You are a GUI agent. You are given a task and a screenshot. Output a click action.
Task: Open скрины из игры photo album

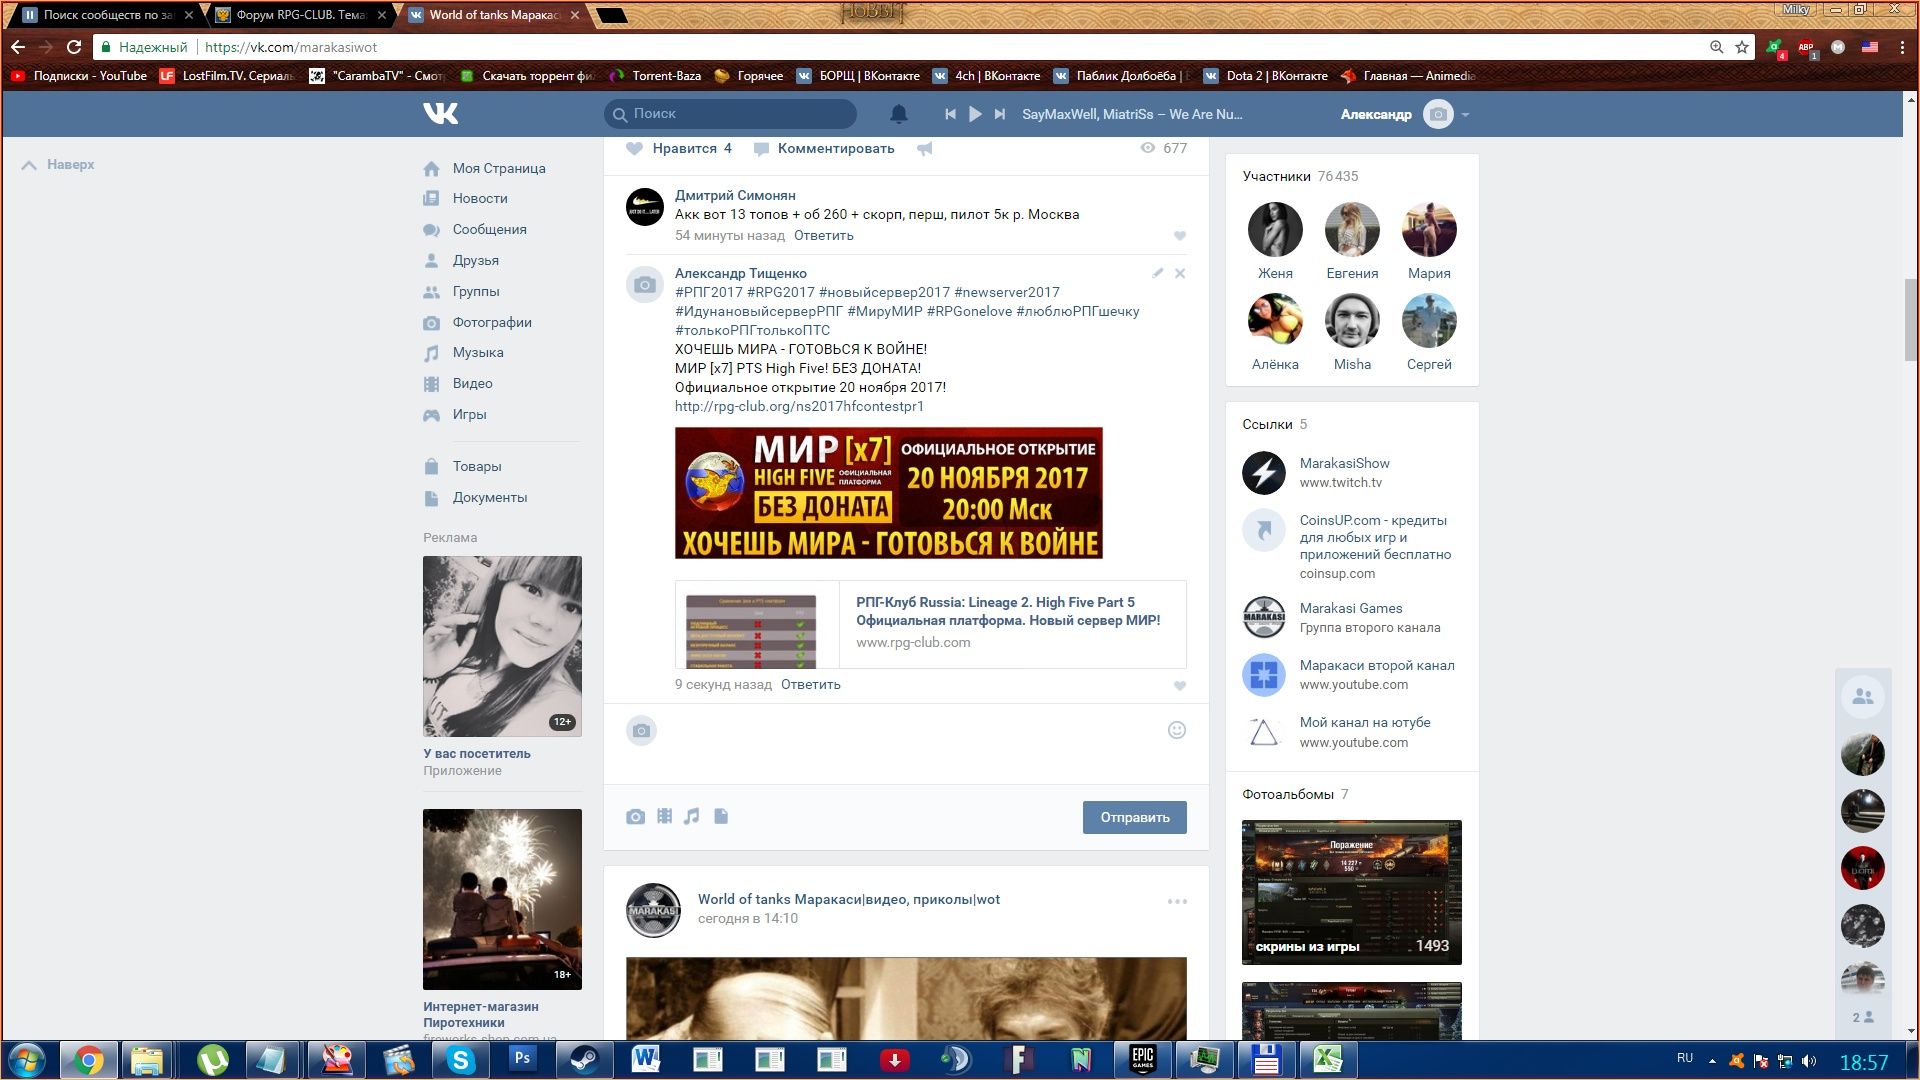tap(1351, 892)
